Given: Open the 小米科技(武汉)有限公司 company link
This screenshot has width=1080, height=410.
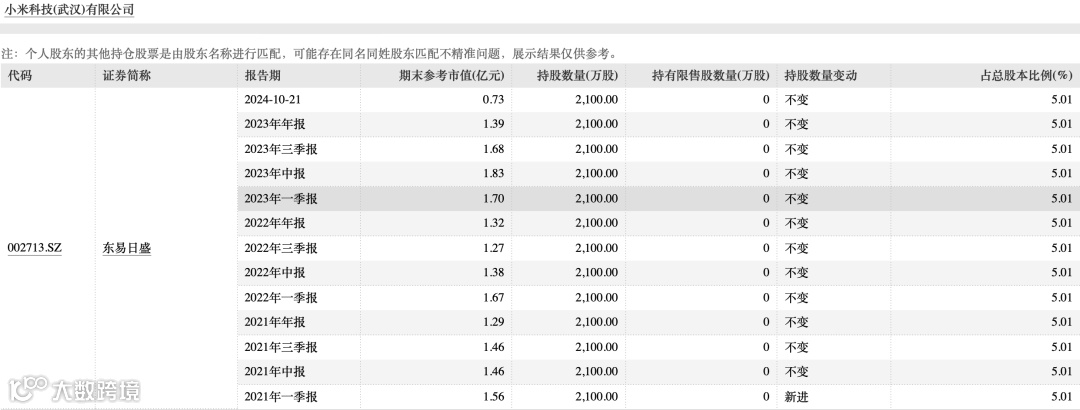Looking at the screenshot, I should tap(69, 10).
